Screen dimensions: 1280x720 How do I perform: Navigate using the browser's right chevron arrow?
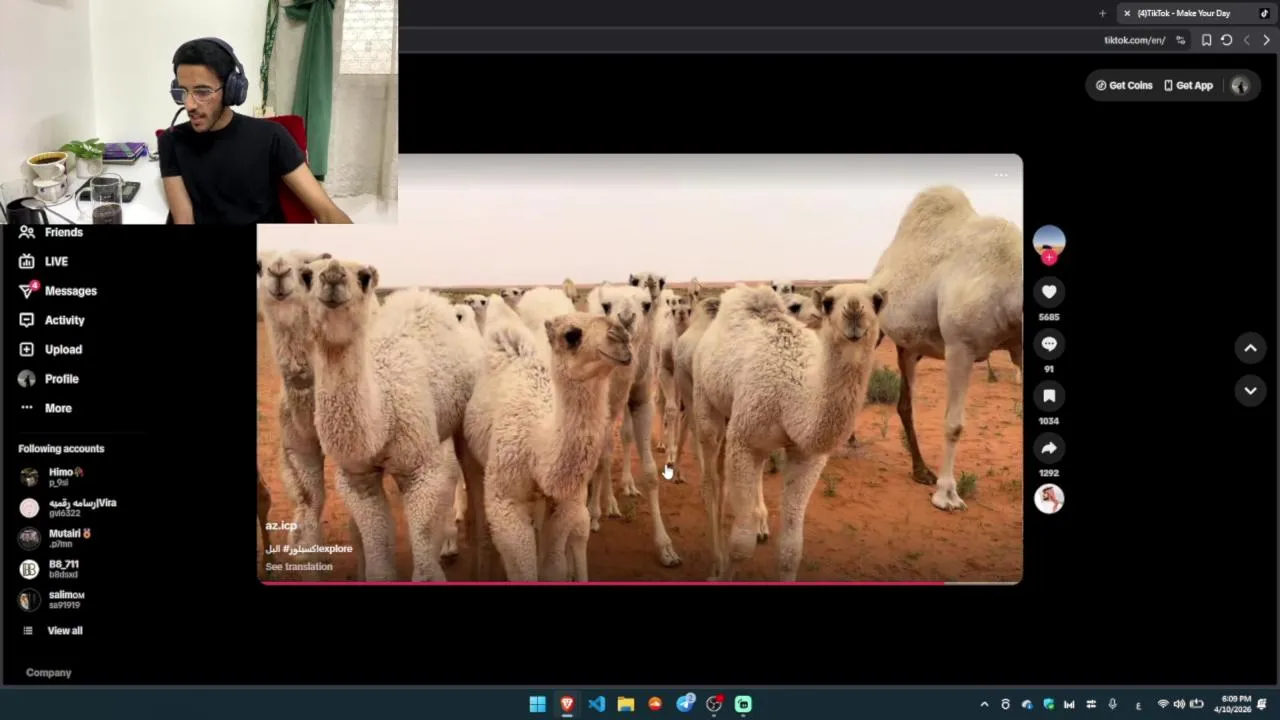click(1266, 40)
